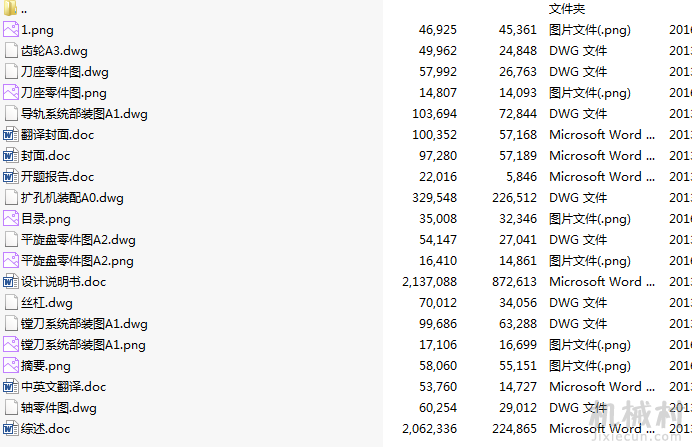Select the 1.png image file icon

[x=11, y=29]
